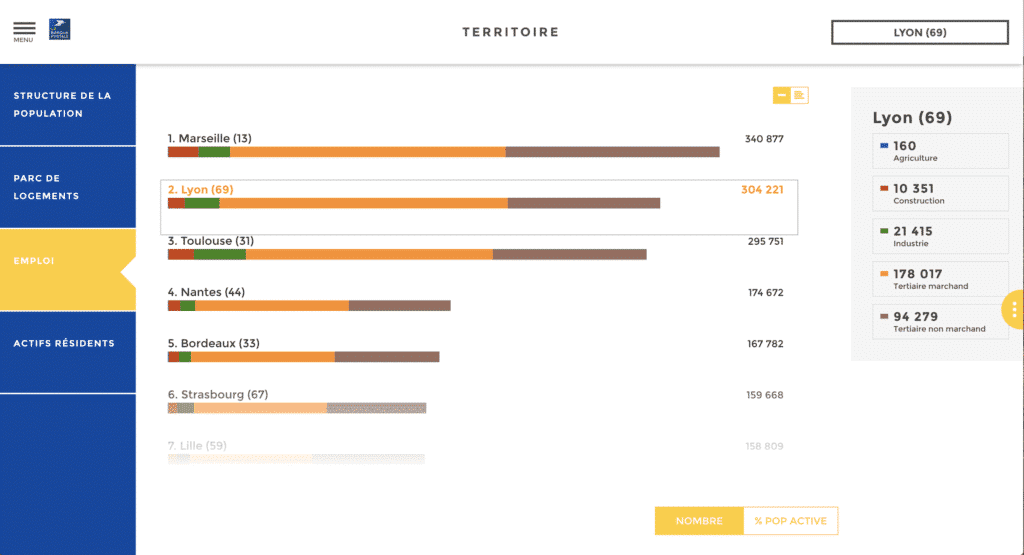Click the yellow three-dots side handle
Viewport: 1024px width, 555px height.
[x=1015, y=310]
